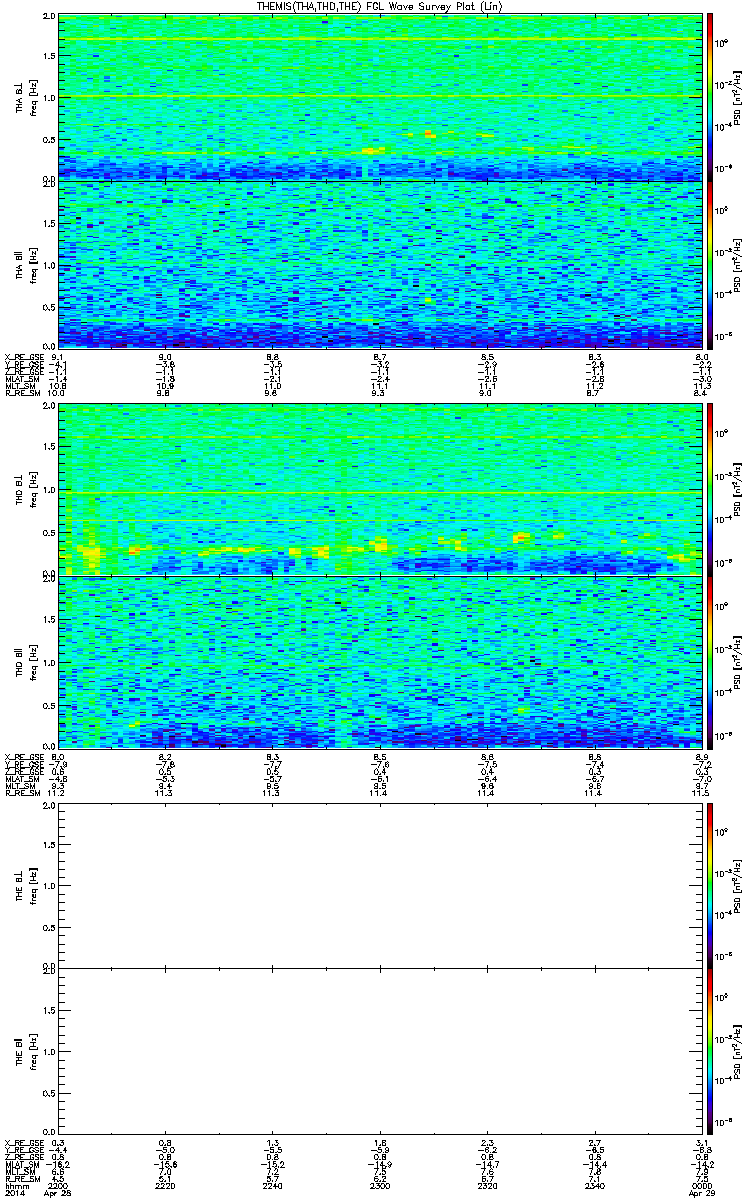
Task: Click the 'THA BL' vertical axis label
Action: (19, 99)
